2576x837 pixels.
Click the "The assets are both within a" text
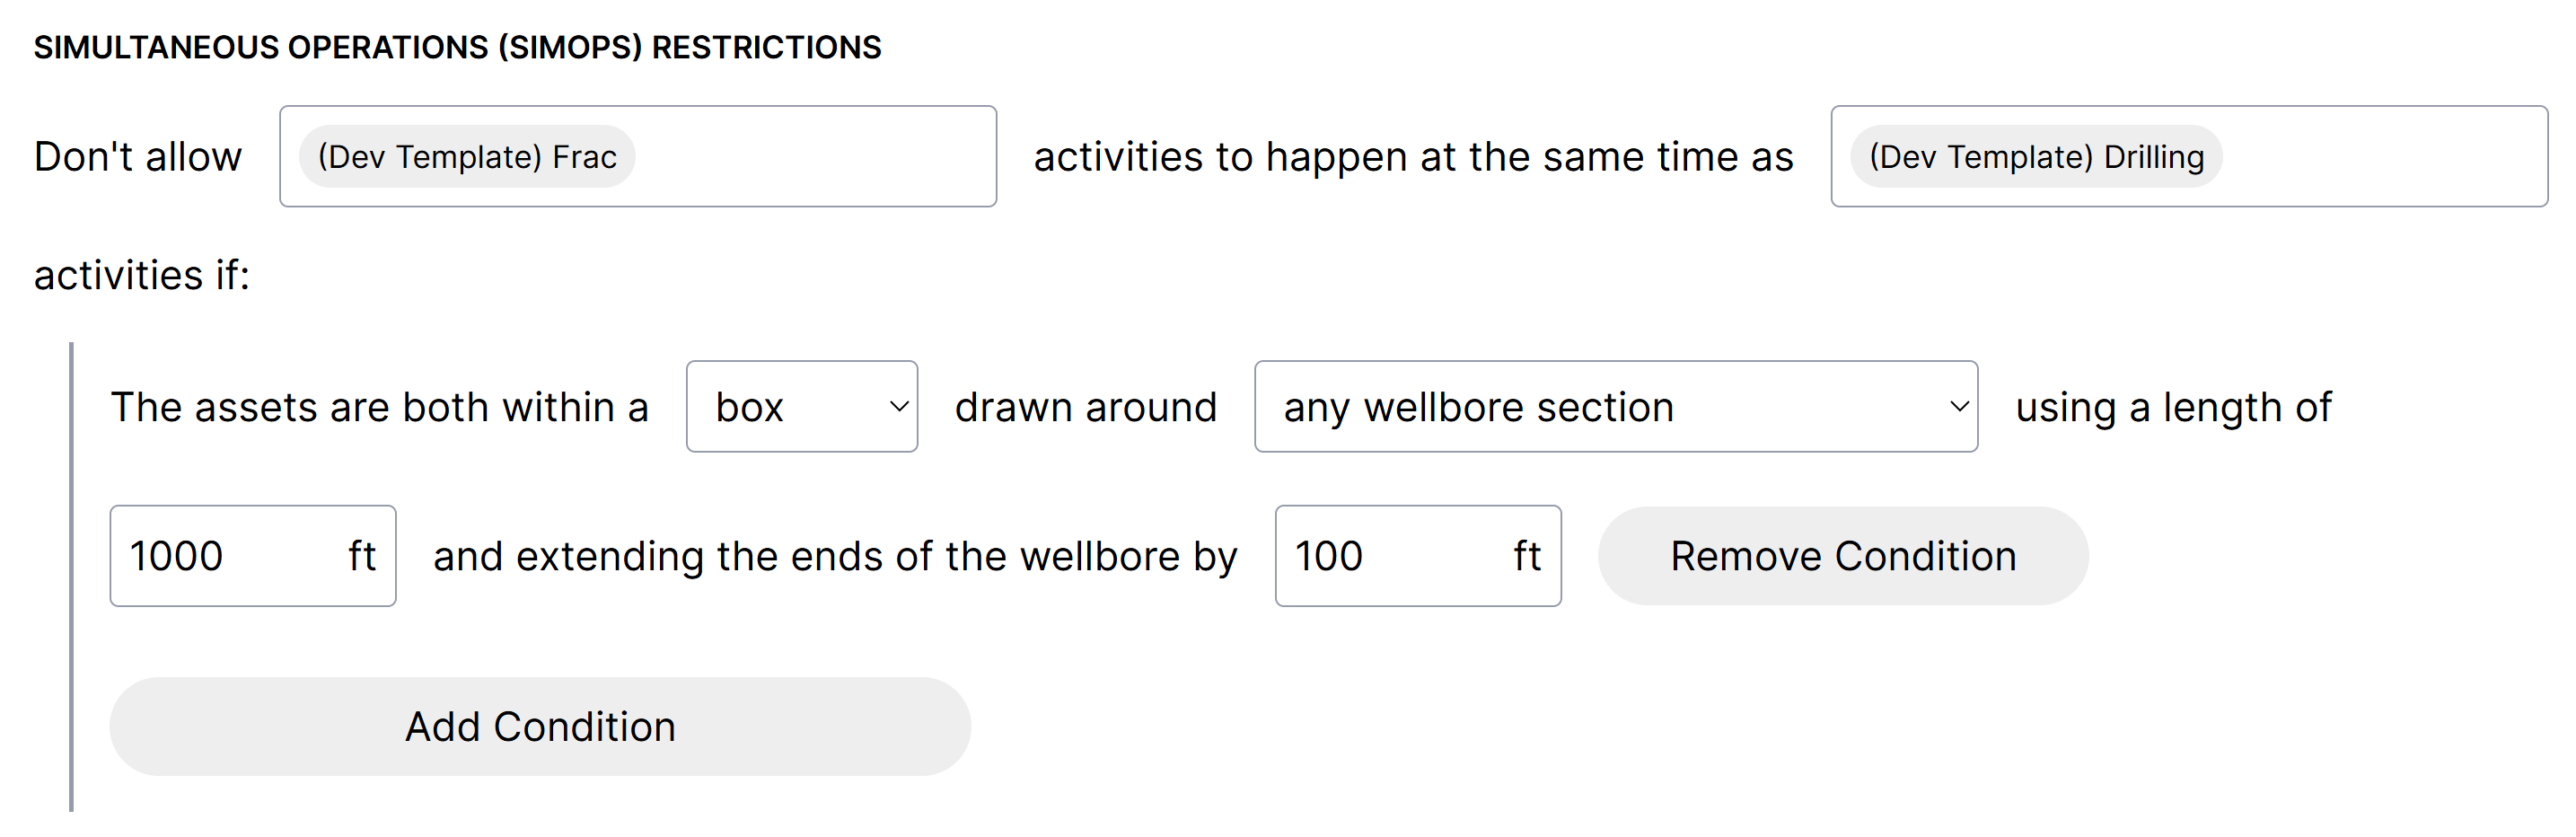tap(379, 407)
